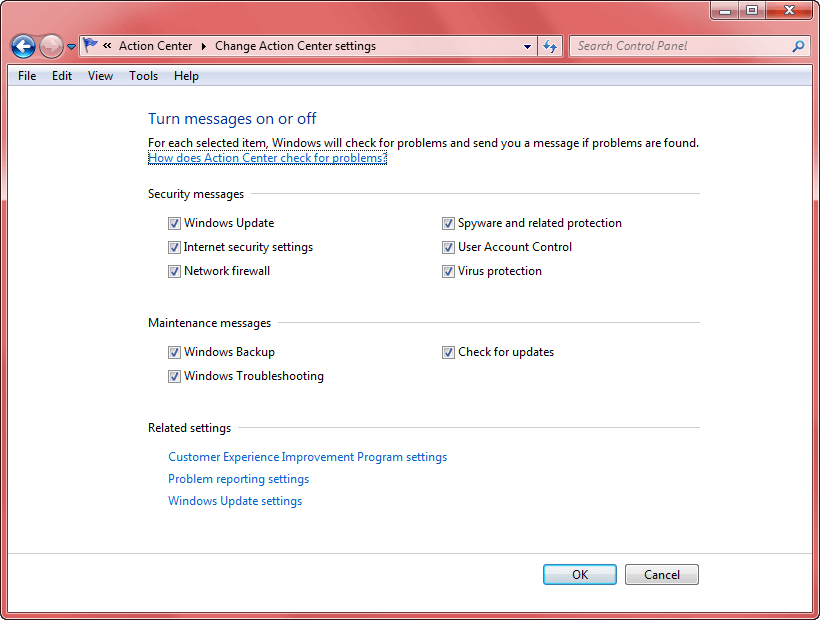Click Security messages section label
Viewport: 820px width, 620px height.
point(196,194)
